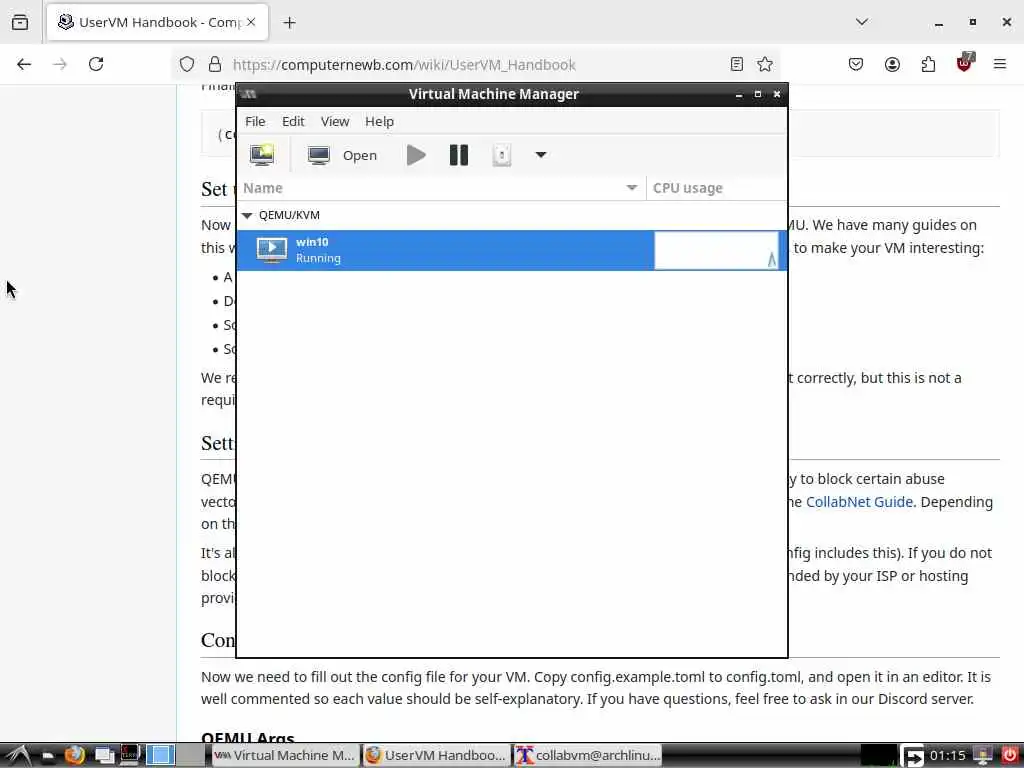Click the Run (play) VM button
Screen dimensions: 1024x768
coord(416,155)
